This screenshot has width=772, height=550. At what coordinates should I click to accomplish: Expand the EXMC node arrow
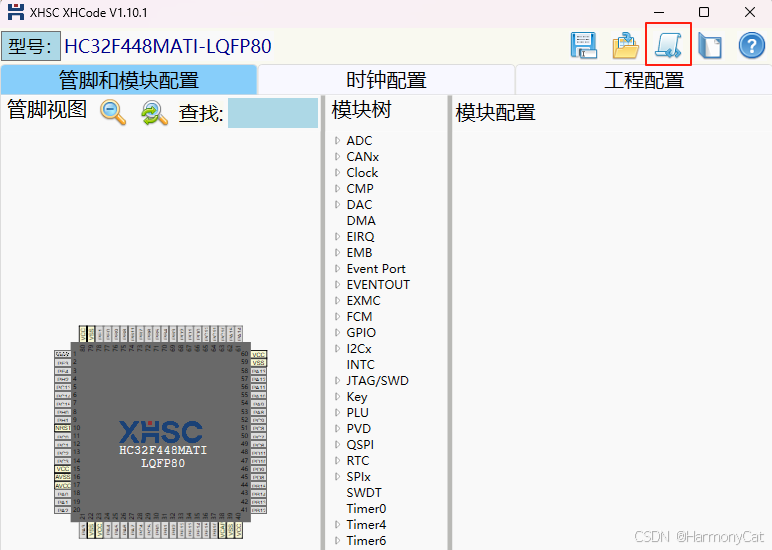tap(337, 300)
